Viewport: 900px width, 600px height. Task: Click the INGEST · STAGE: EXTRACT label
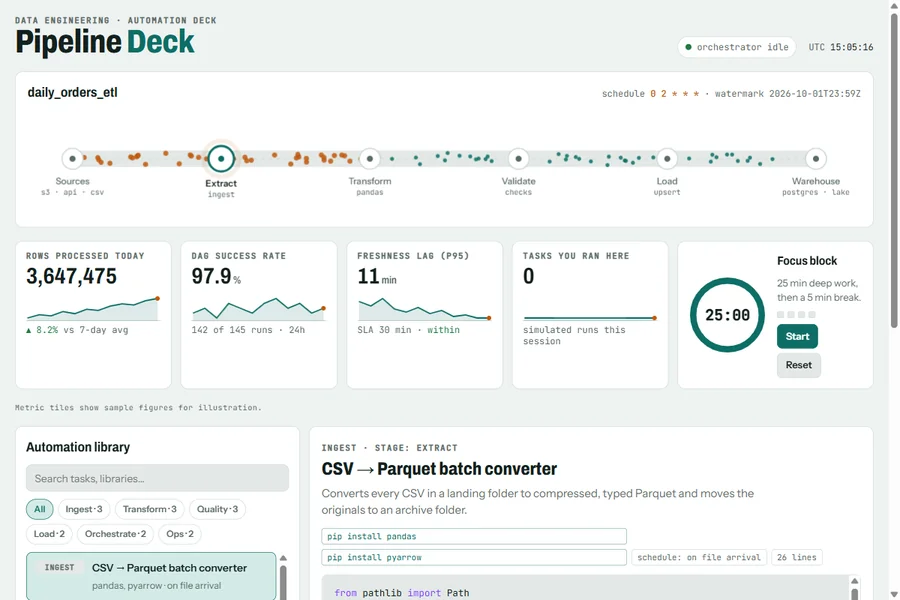pos(389,448)
